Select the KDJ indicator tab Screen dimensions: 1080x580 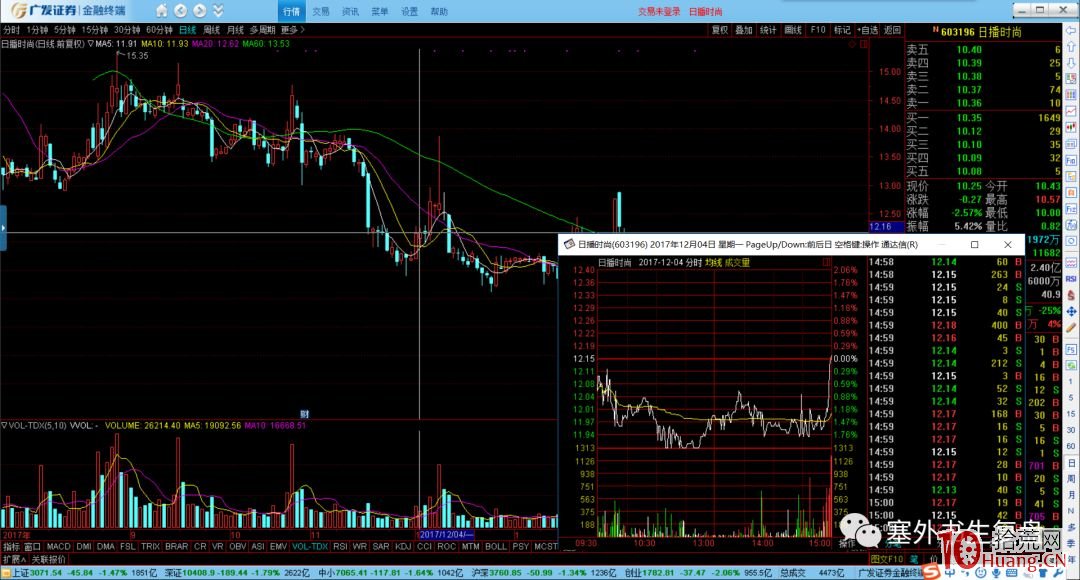click(x=403, y=546)
